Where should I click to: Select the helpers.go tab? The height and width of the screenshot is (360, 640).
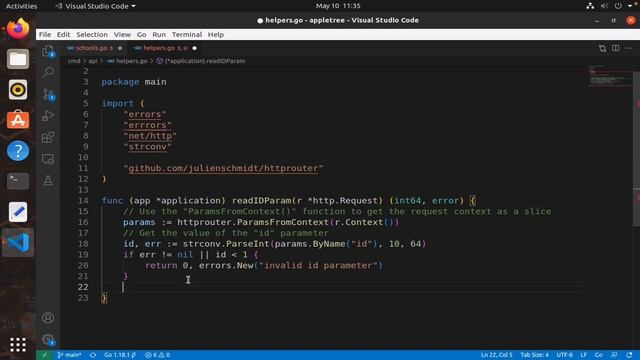(165, 48)
